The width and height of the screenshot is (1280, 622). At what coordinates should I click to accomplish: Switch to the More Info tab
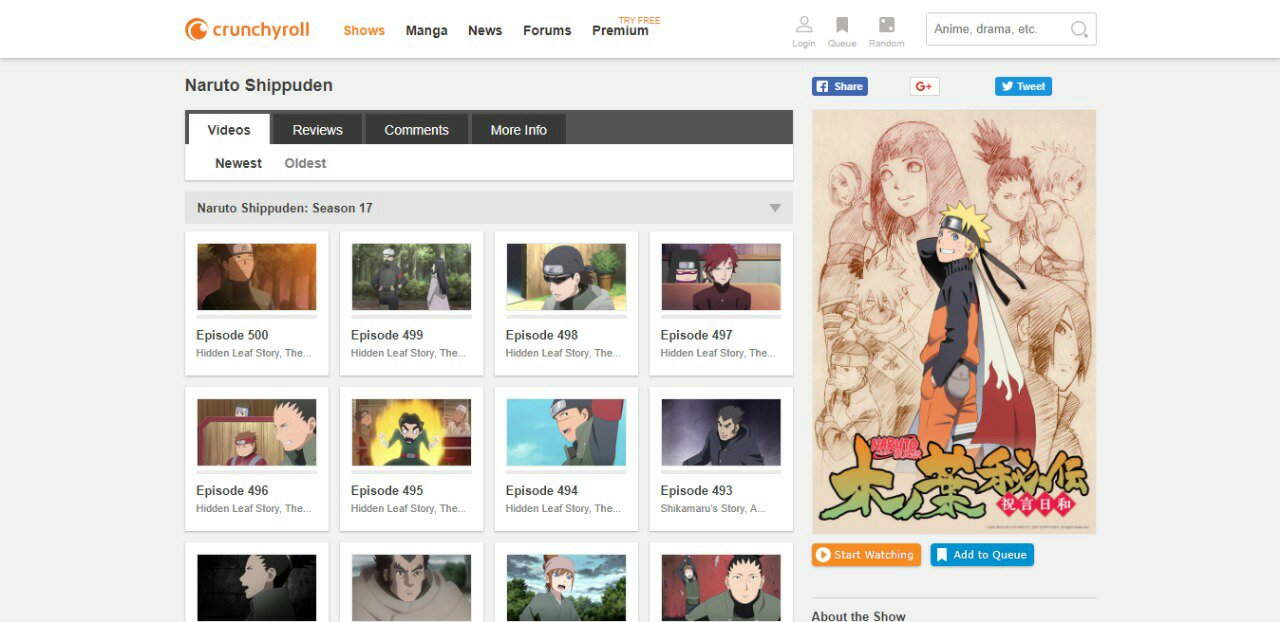pyautogui.click(x=519, y=130)
